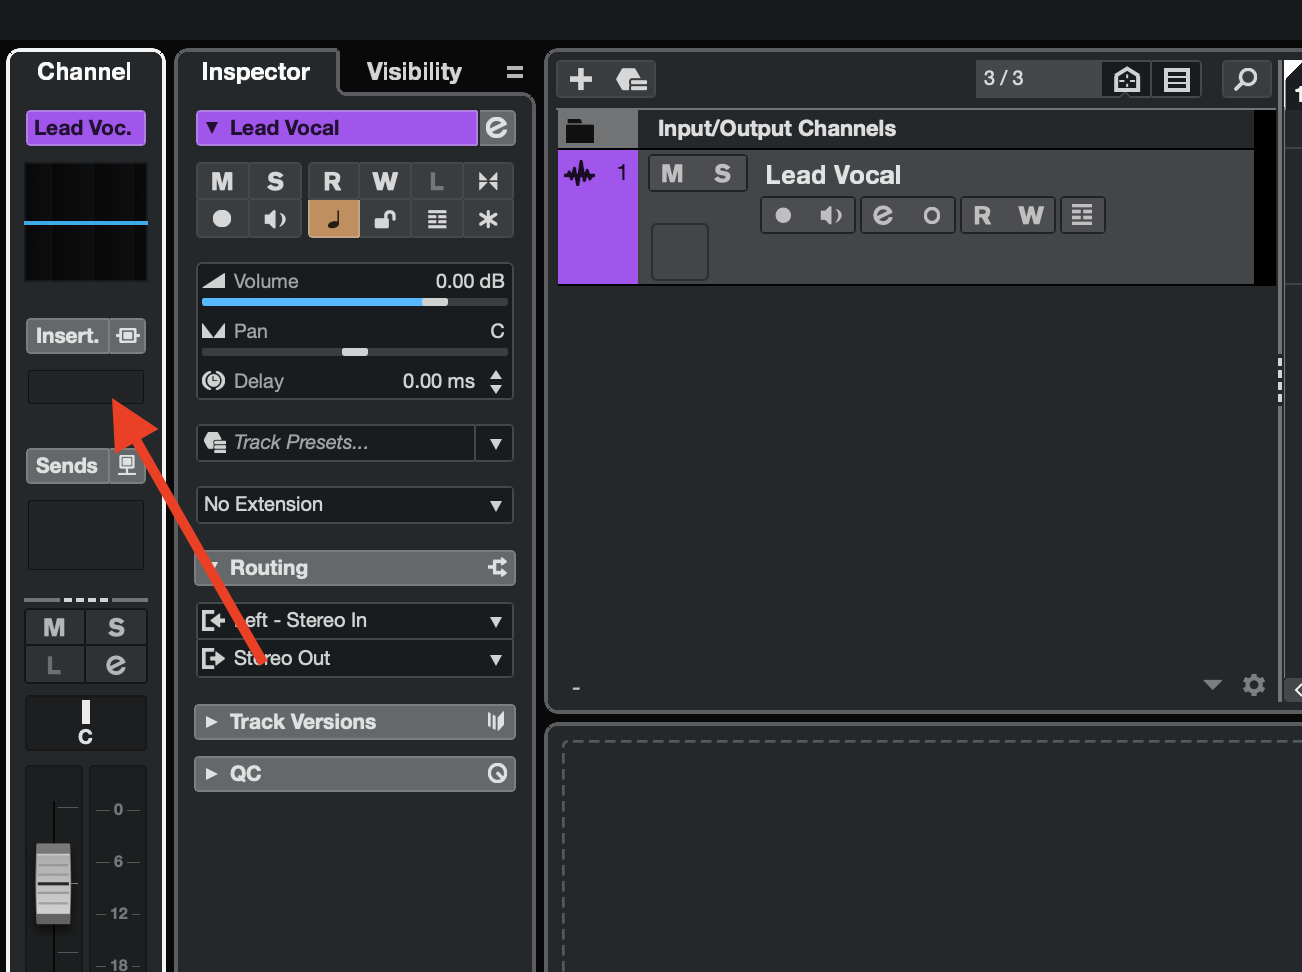
Task: Solo the Lead Vocal track in track list
Action: point(722,174)
